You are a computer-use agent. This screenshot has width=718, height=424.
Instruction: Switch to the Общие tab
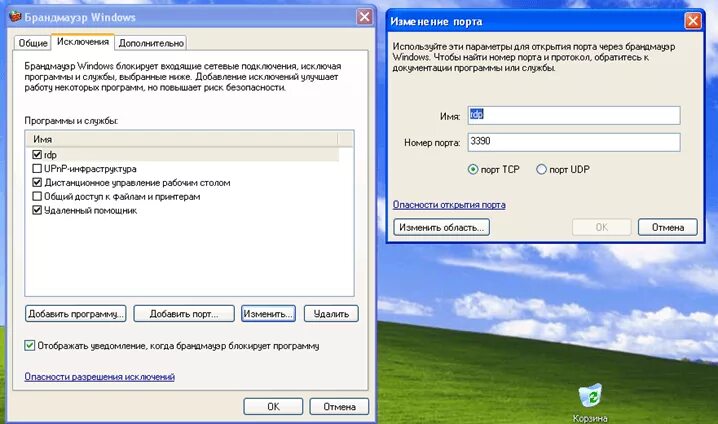[33, 43]
